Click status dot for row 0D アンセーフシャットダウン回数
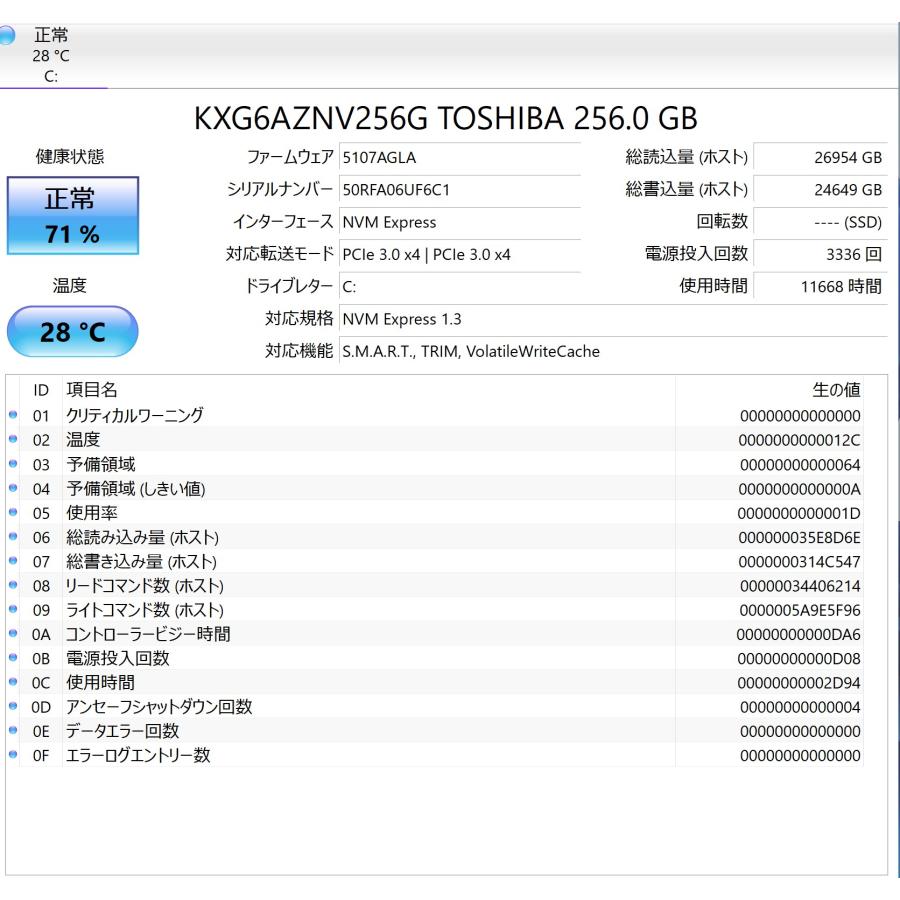 tap(13, 706)
